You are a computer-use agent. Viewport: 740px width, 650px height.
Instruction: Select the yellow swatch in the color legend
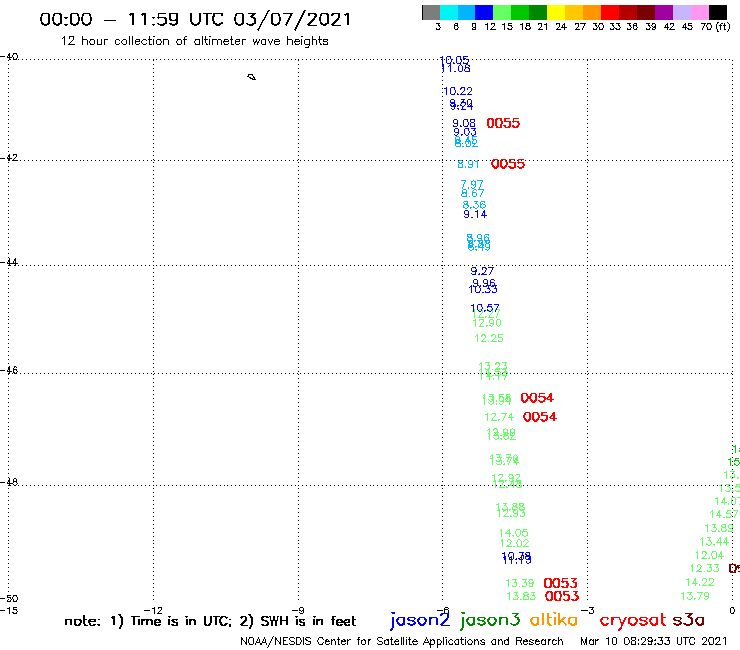pyautogui.click(x=556, y=12)
